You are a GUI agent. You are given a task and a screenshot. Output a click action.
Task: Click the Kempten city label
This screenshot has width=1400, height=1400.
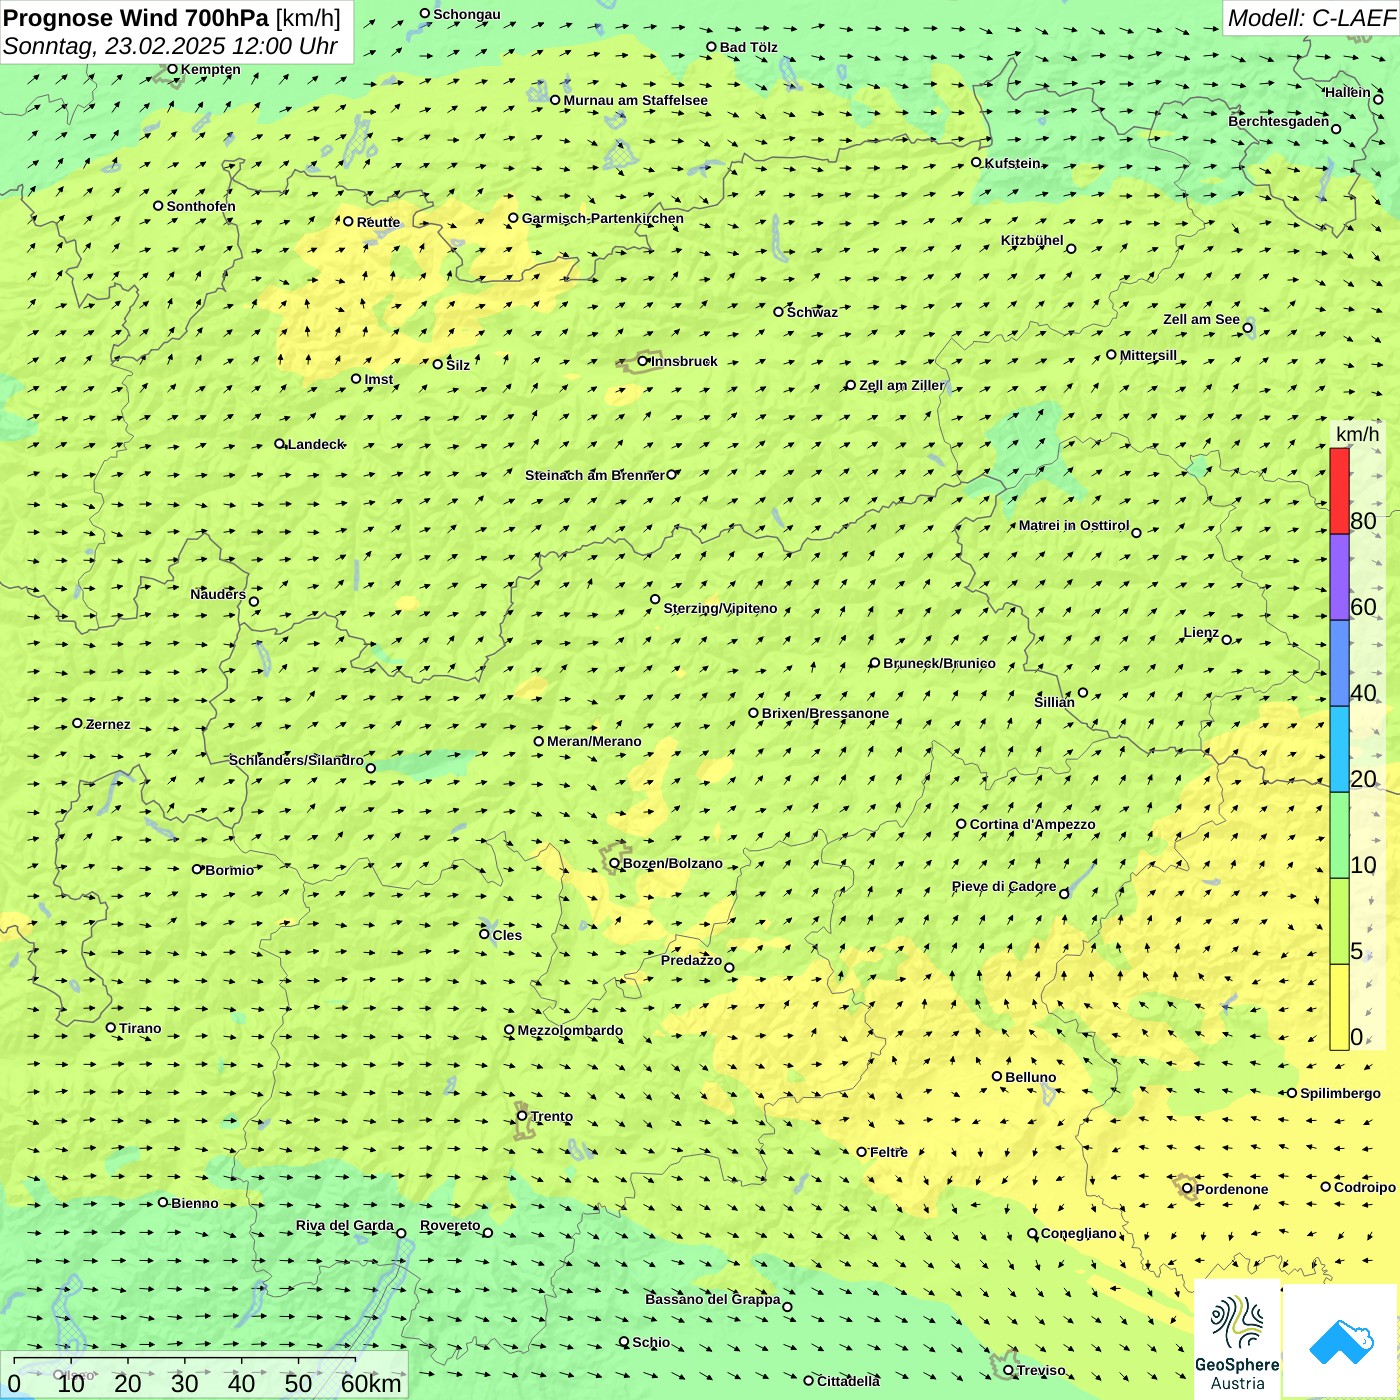click(x=211, y=70)
